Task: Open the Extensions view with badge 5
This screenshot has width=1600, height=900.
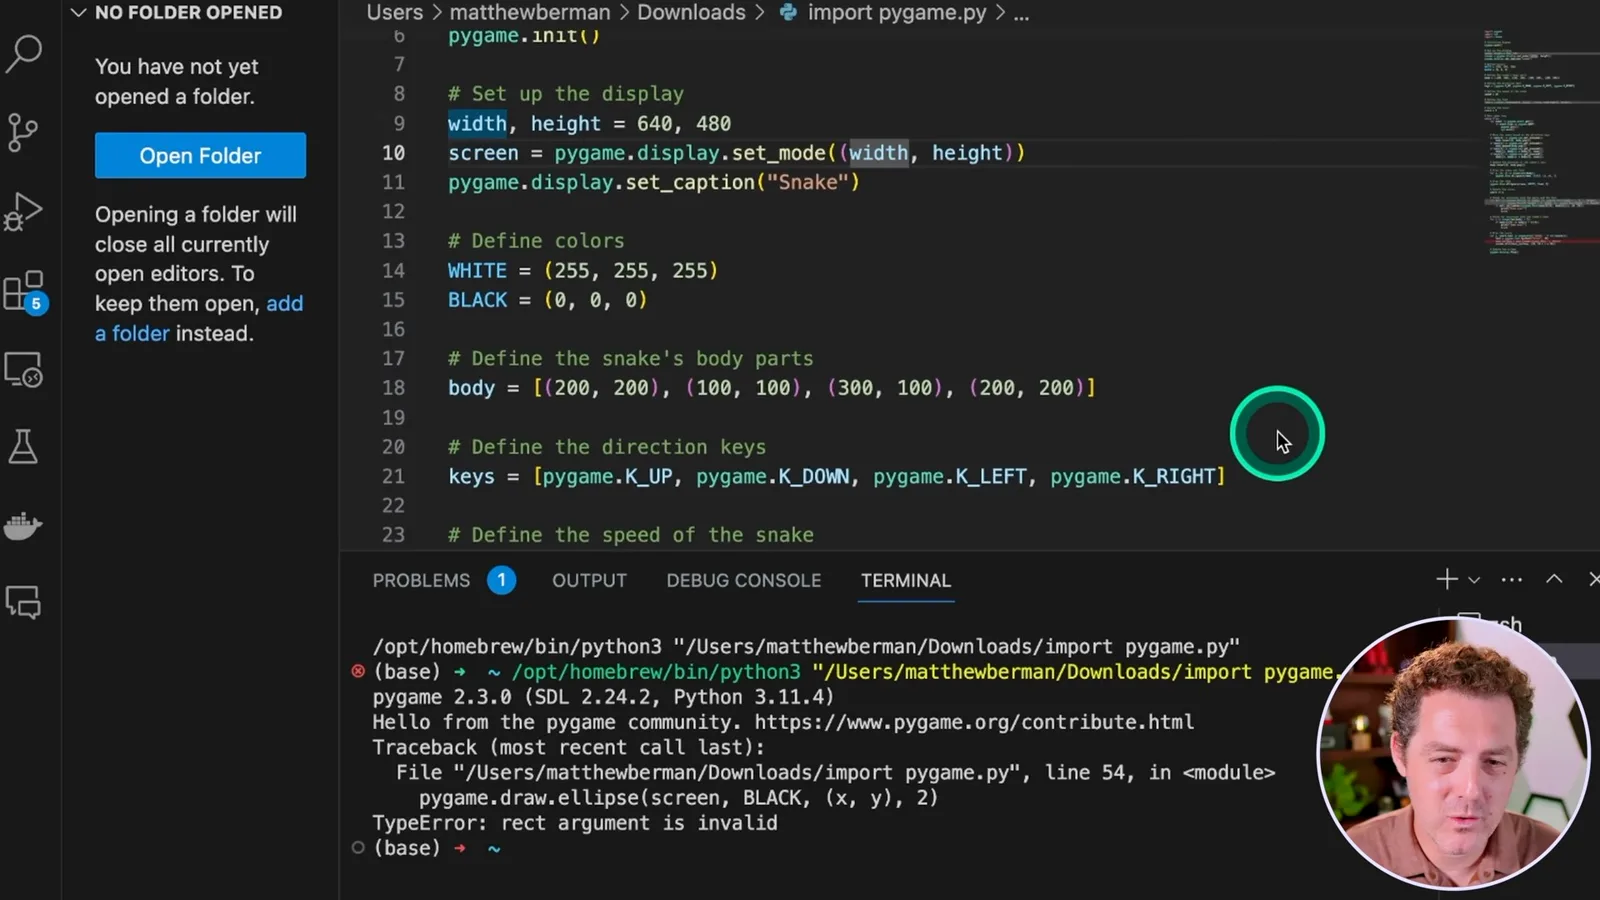Action: [25, 292]
